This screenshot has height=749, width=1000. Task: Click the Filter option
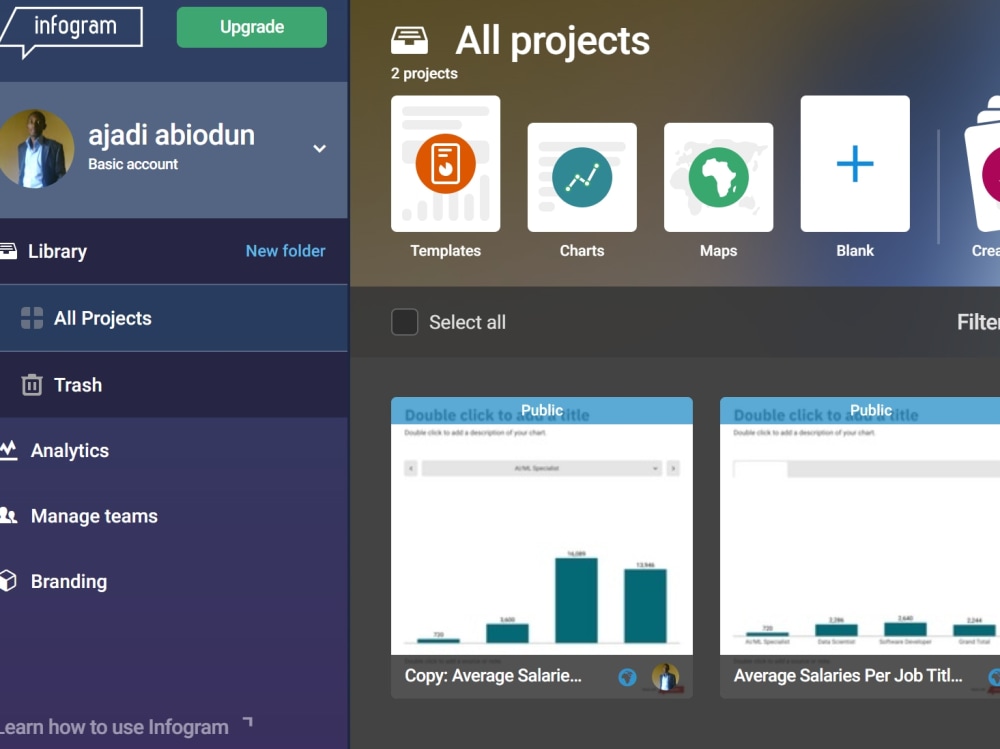(978, 322)
